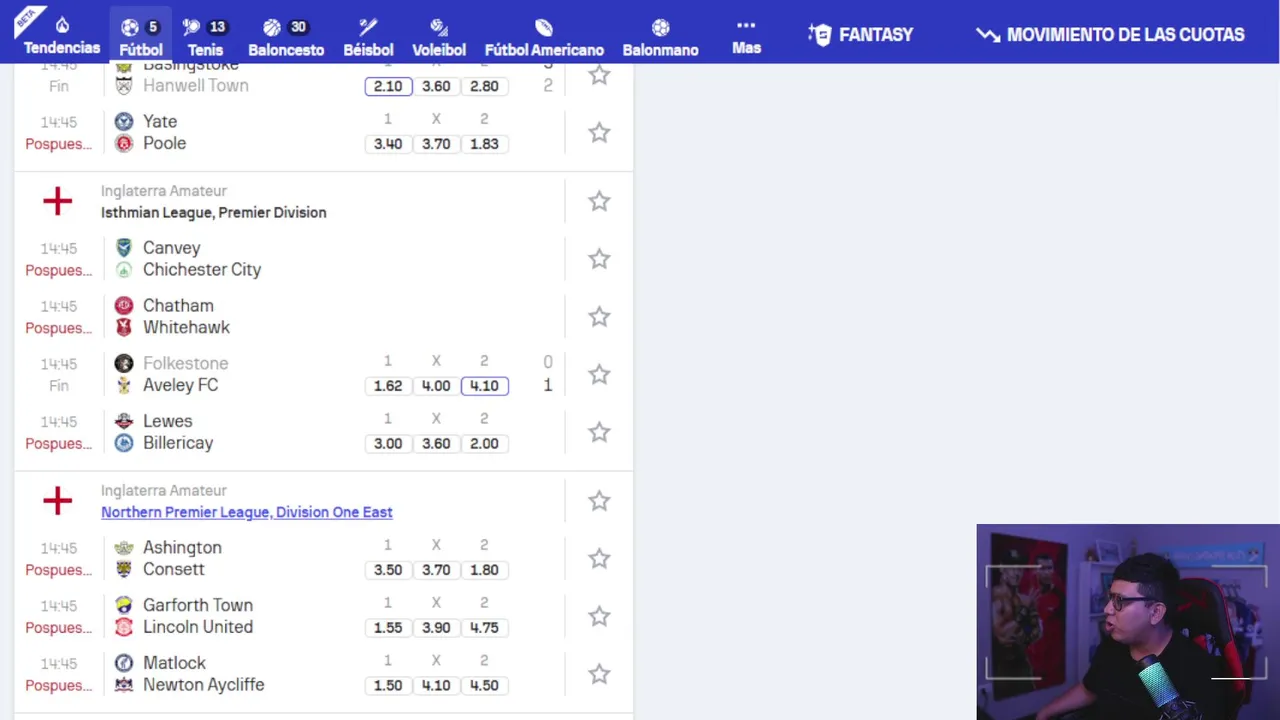
Task: Select the Fútbol Americano tab
Action: click(x=544, y=37)
